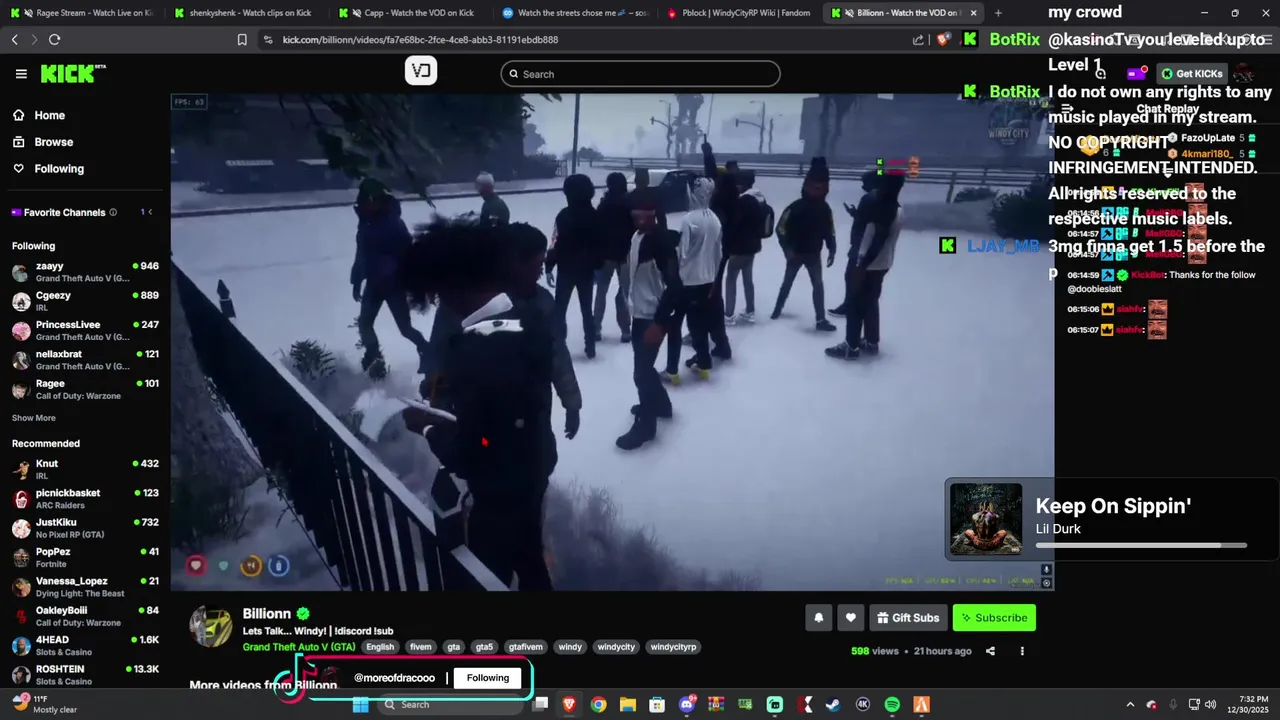
Task: Click the Keep On Sippin' song progress bar
Action: tap(1141, 546)
